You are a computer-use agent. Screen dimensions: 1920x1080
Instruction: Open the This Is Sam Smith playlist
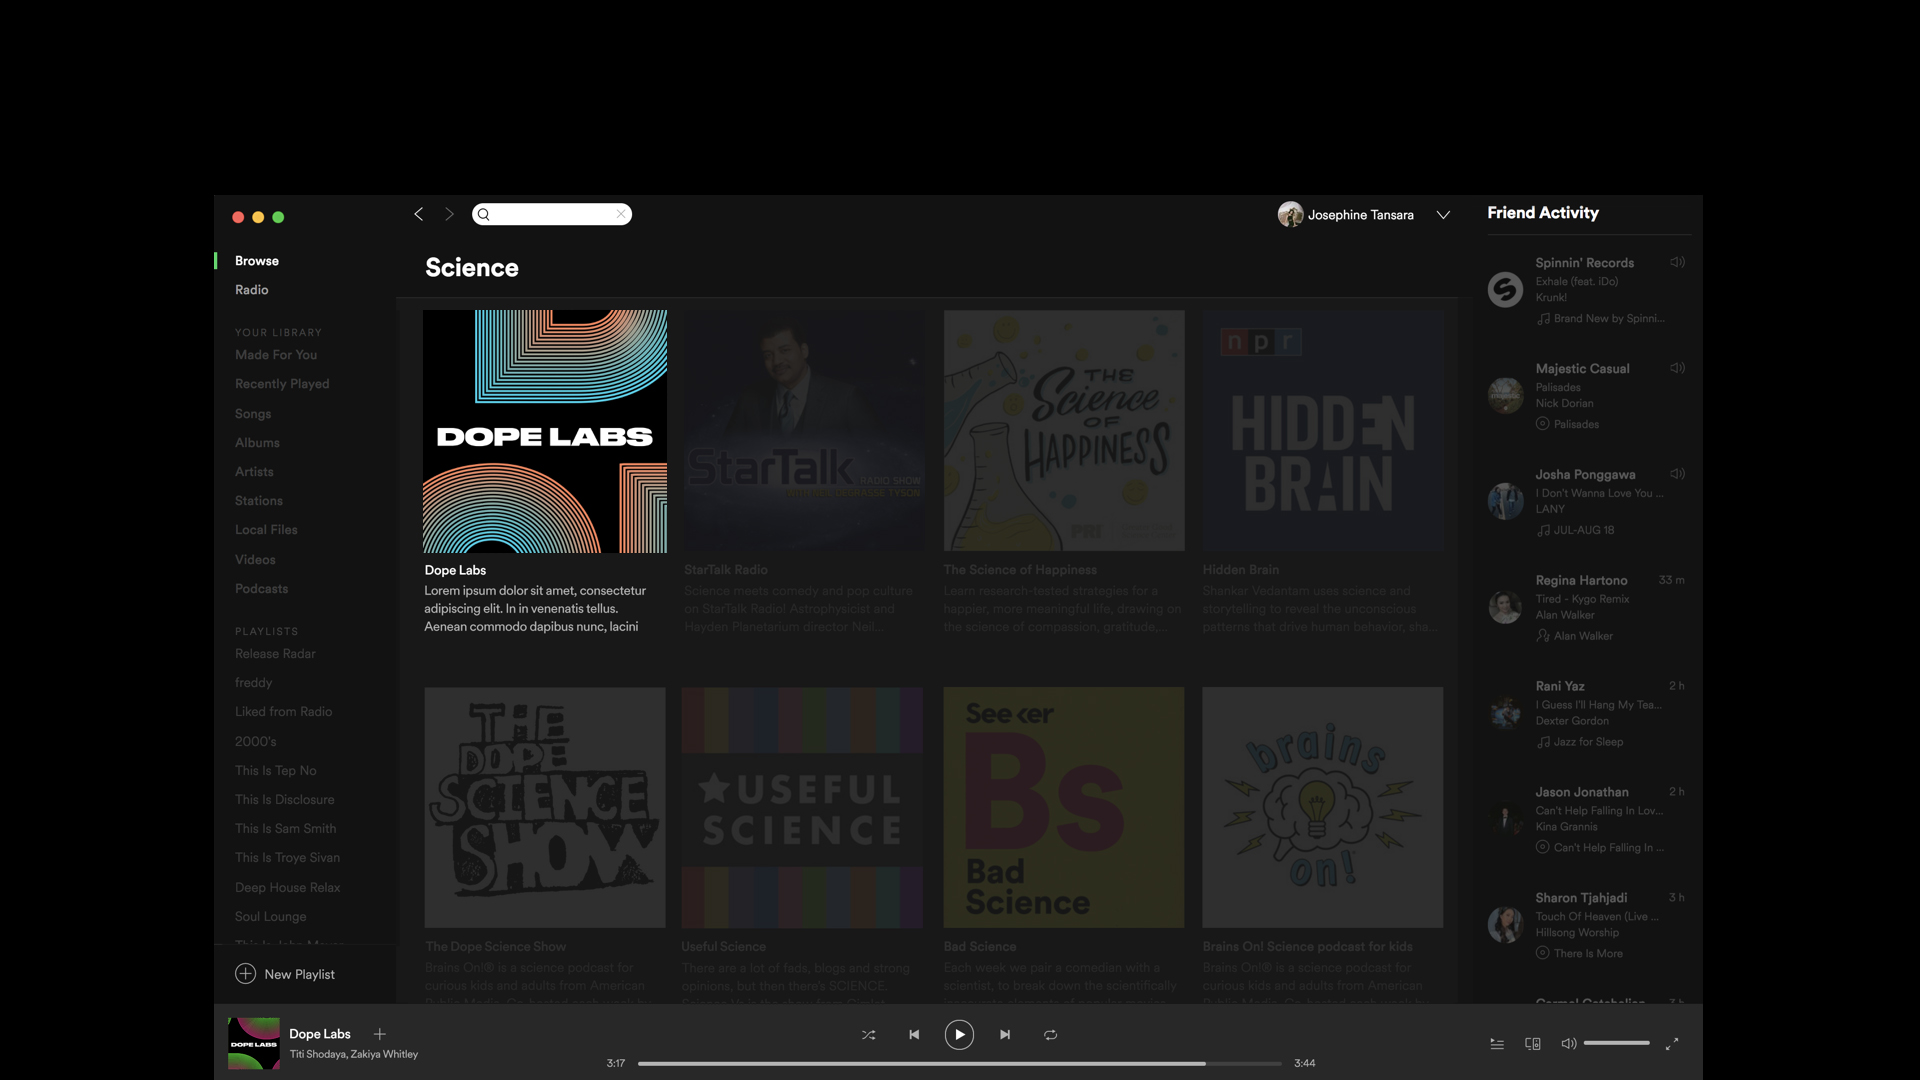point(285,829)
